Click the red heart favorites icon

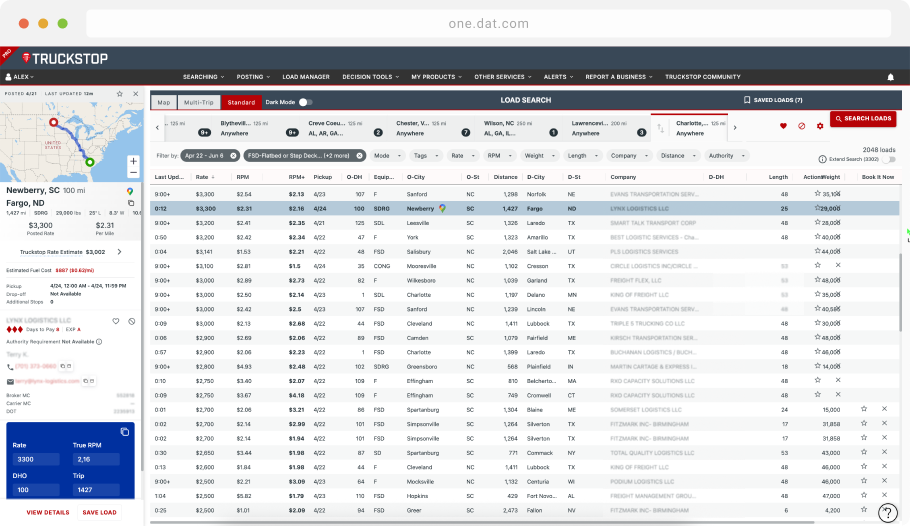[x=783, y=126]
